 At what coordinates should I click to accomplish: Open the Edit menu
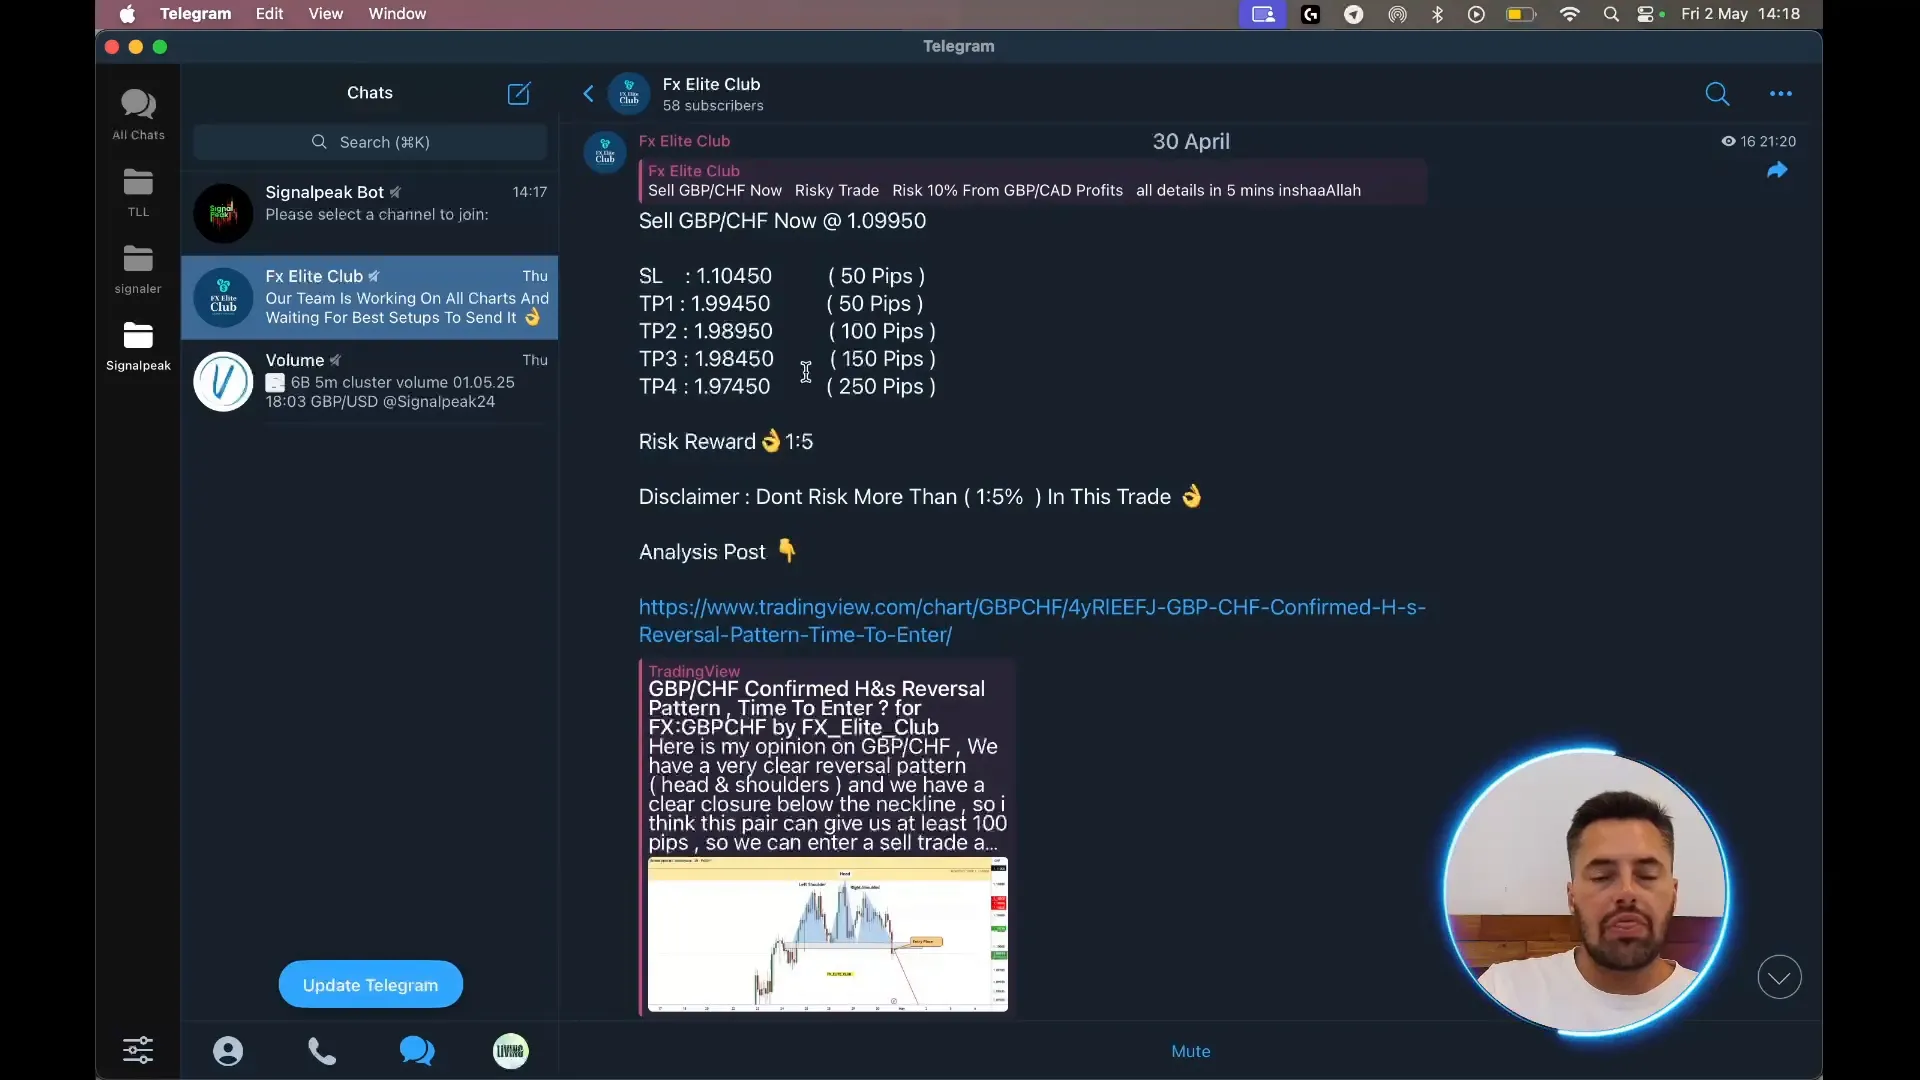(269, 14)
